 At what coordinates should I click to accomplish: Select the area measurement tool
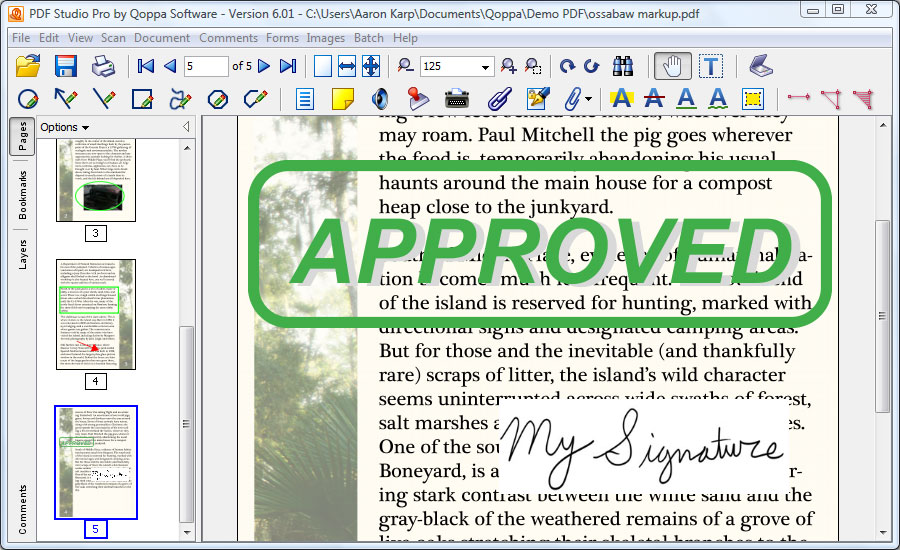point(863,99)
